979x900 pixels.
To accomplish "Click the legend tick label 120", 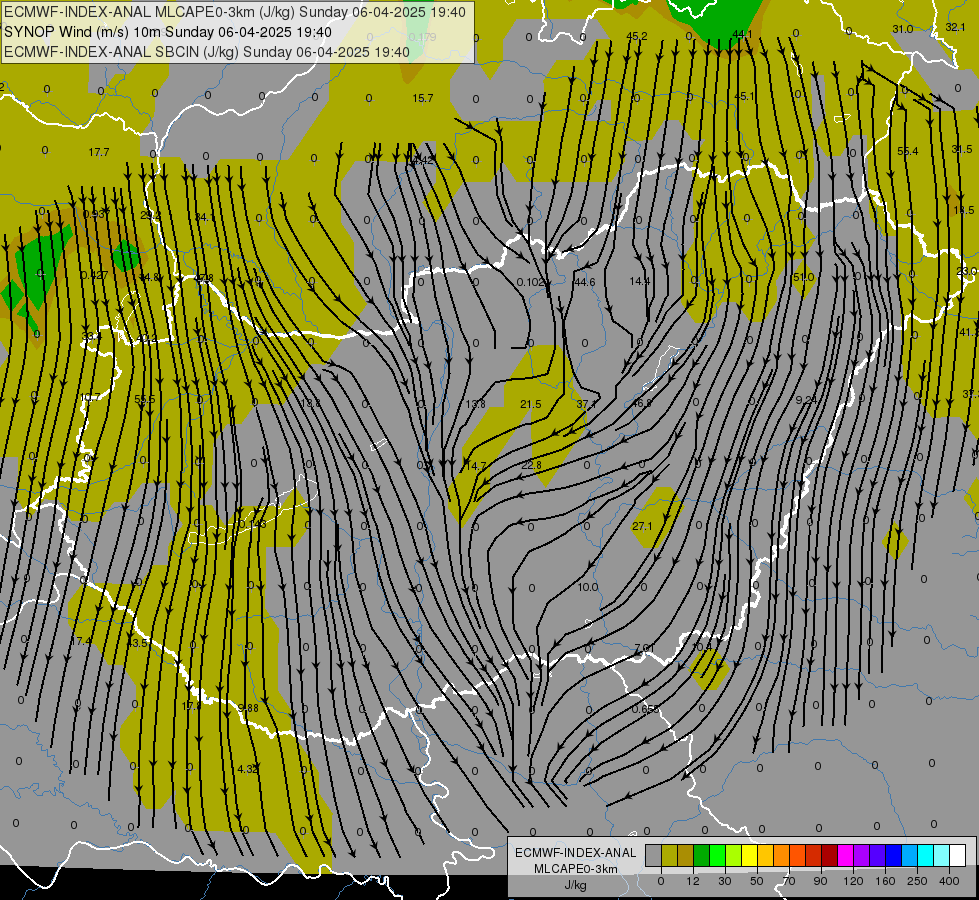I will pos(853,881).
